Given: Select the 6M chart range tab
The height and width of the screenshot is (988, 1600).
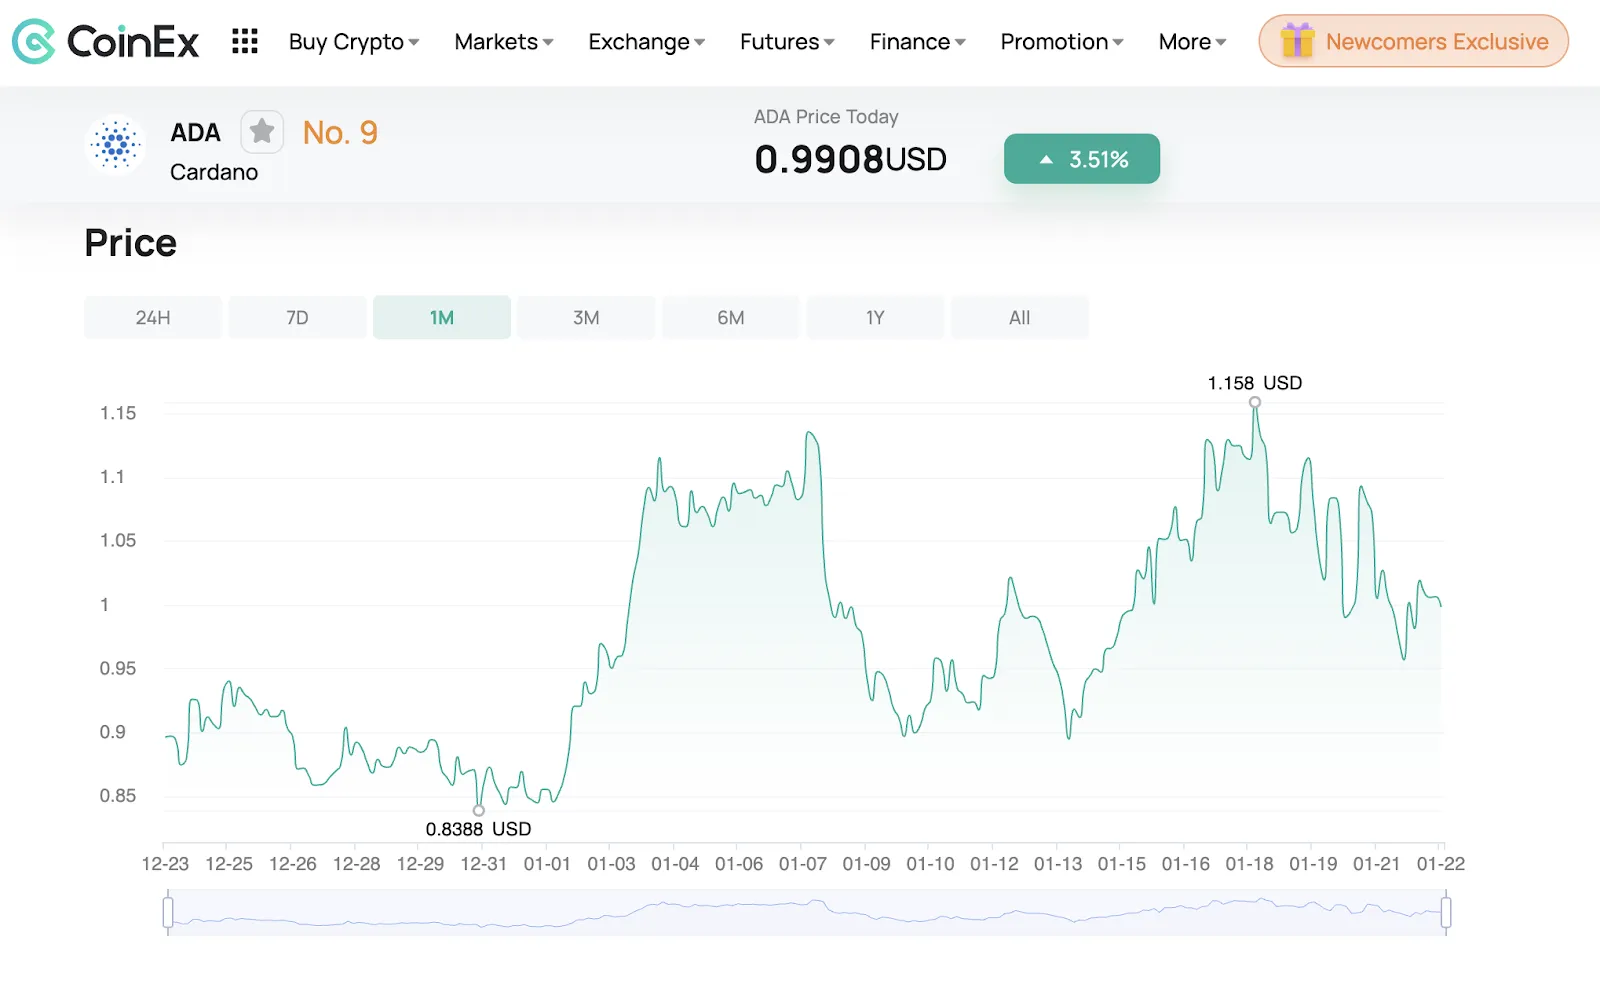Looking at the screenshot, I should tap(731, 317).
